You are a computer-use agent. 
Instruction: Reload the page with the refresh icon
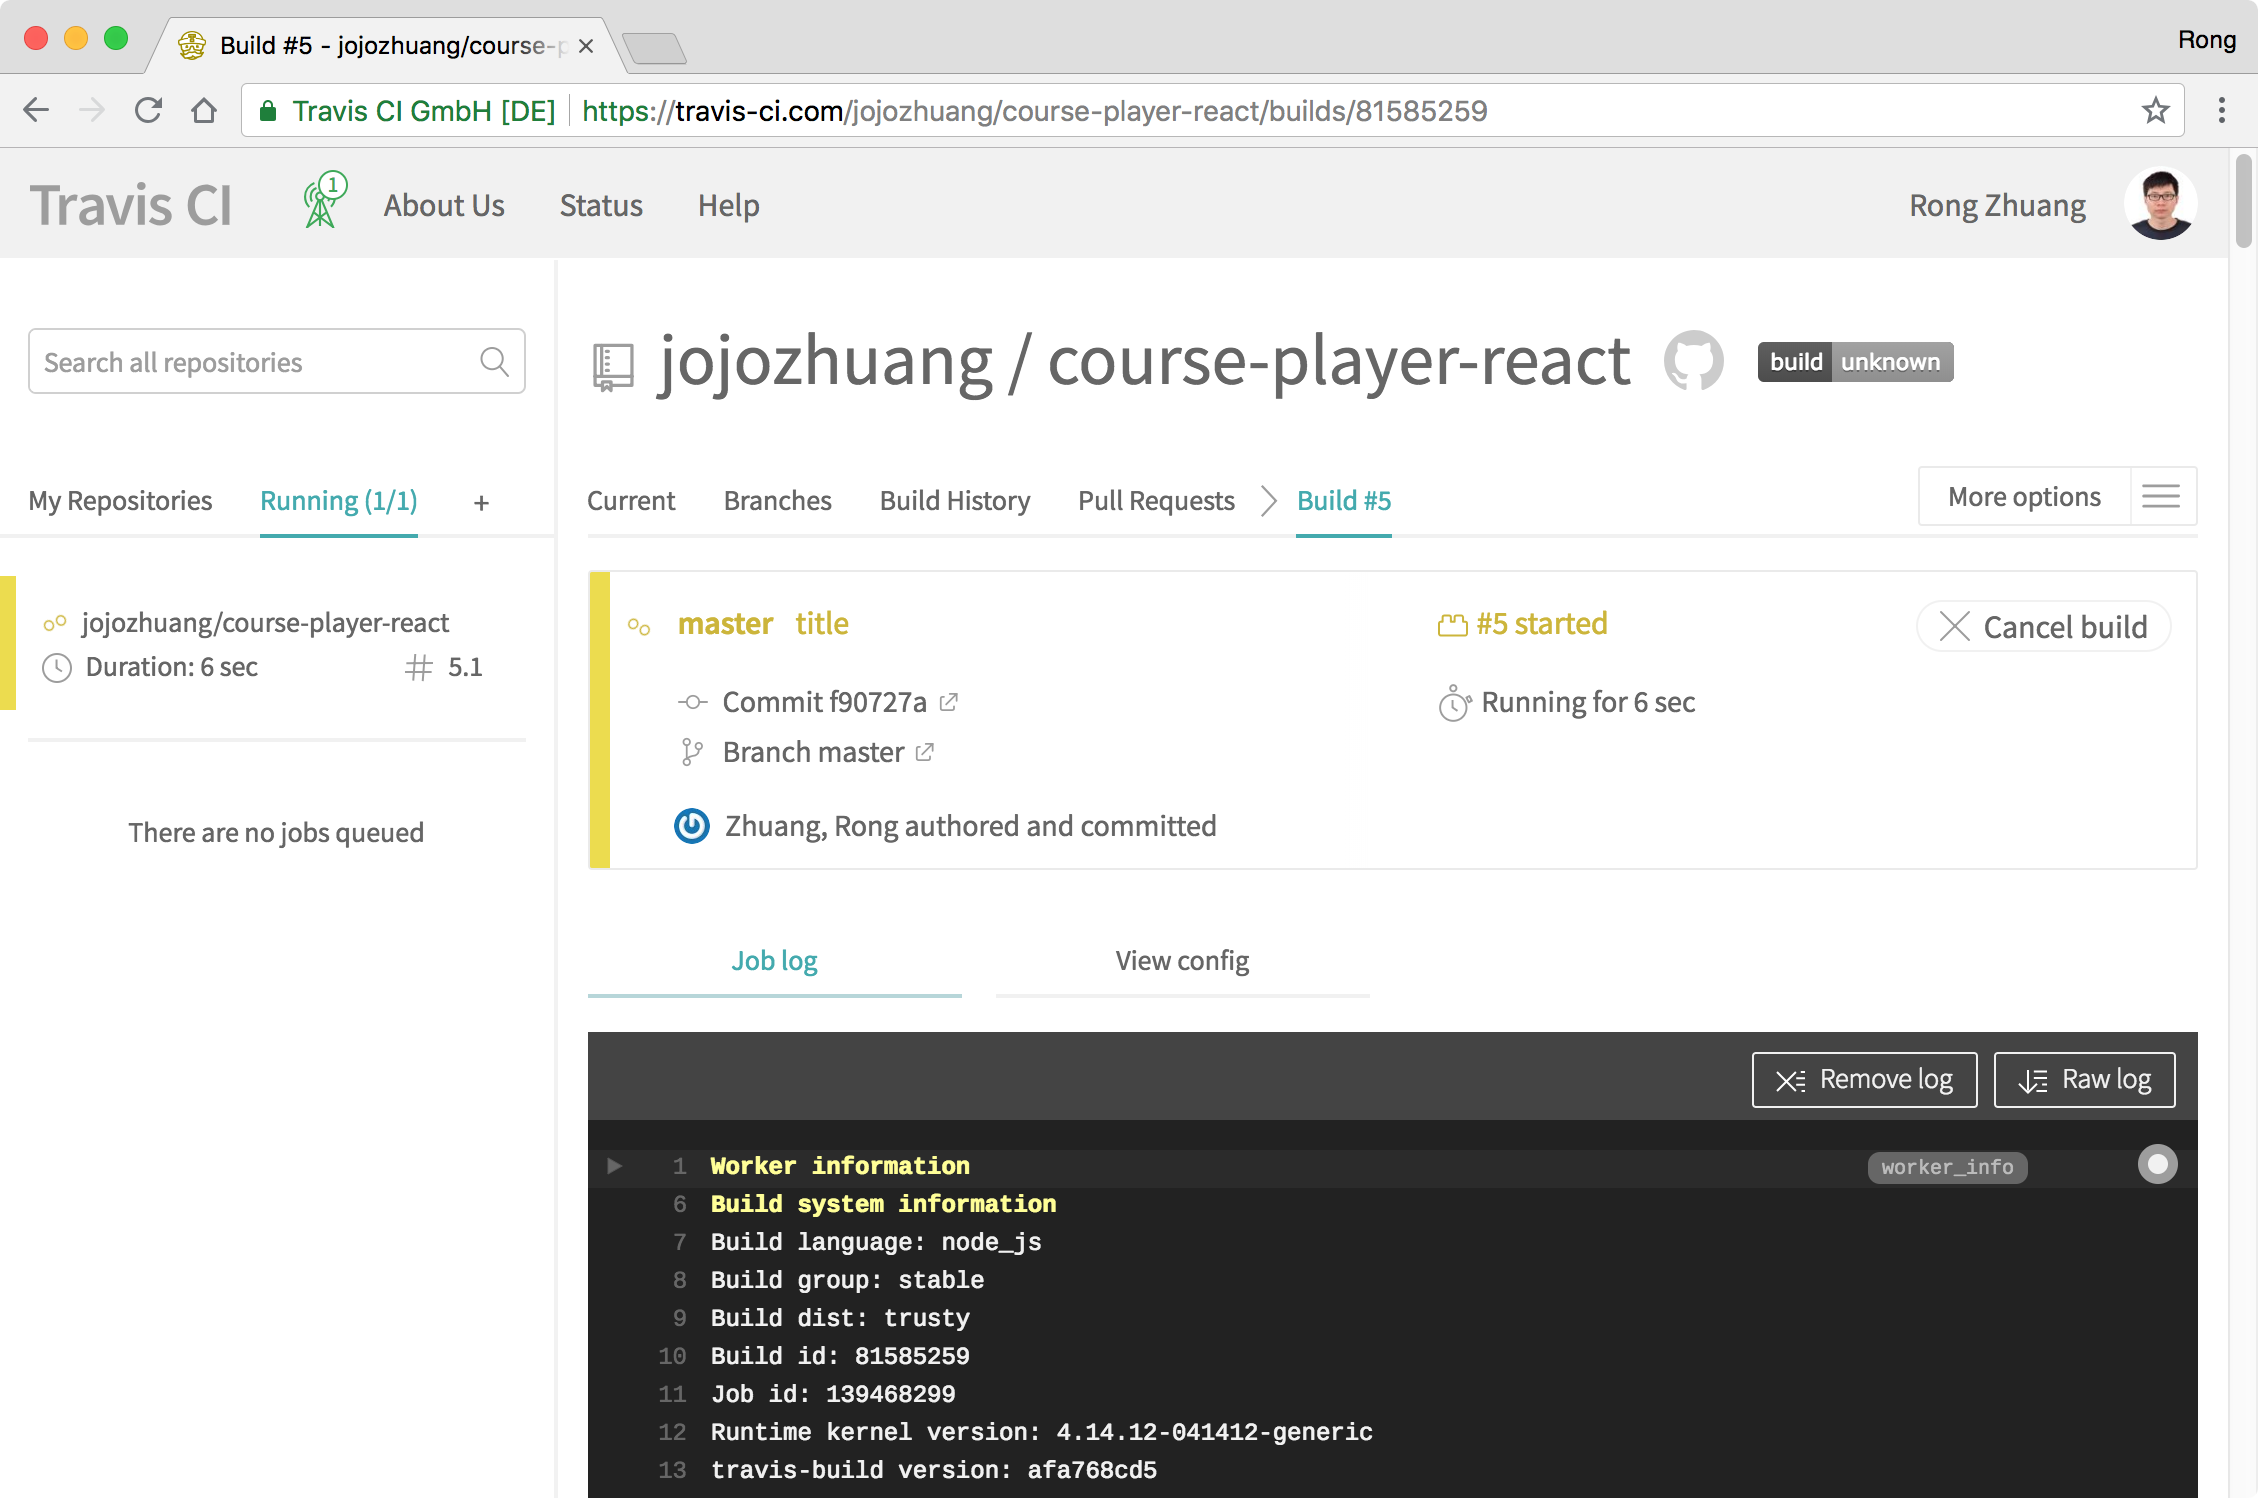pos(148,110)
